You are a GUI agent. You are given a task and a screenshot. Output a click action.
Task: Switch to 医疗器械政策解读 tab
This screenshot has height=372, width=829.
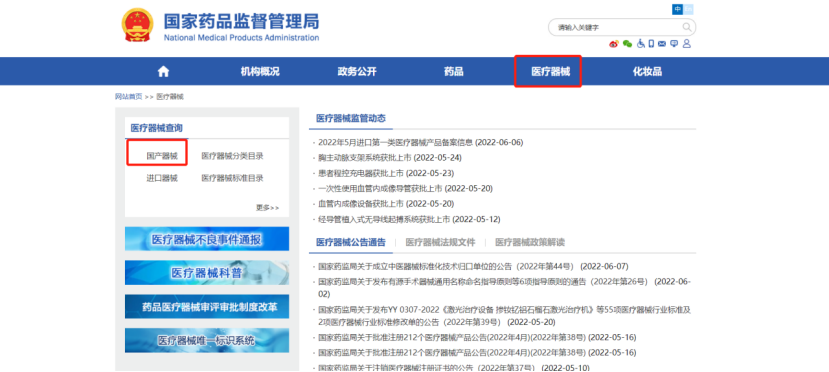pyautogui.click(x=530, y=243)
